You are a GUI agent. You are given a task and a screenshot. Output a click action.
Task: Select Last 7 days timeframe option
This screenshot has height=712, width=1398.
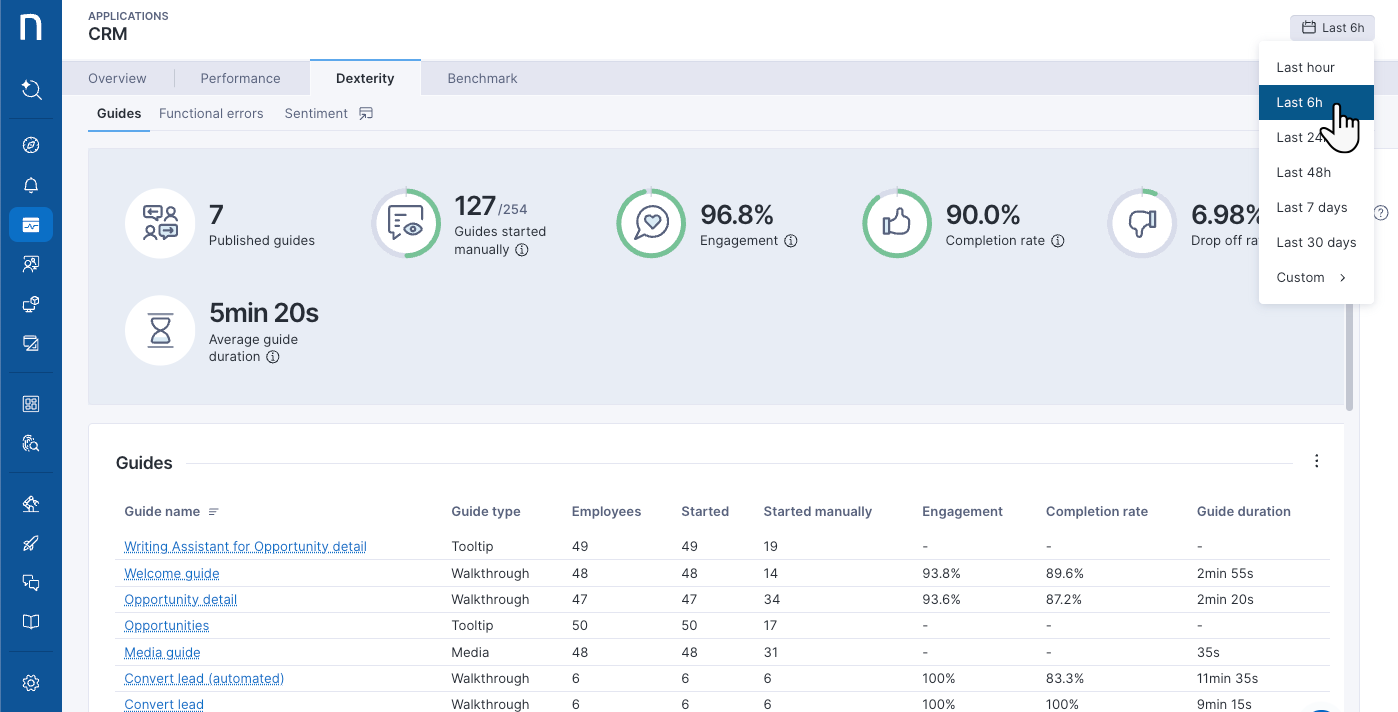[x=1311, y=207]
